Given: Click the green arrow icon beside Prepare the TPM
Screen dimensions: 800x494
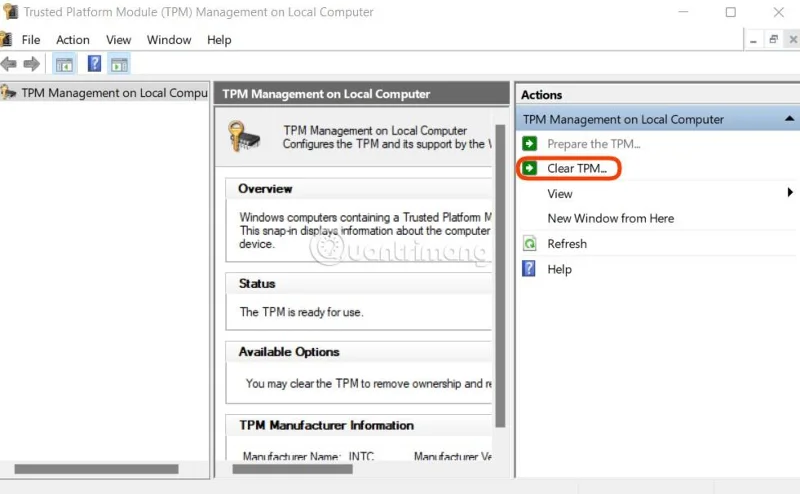Looking at the screenshot, I should point(530,143).
